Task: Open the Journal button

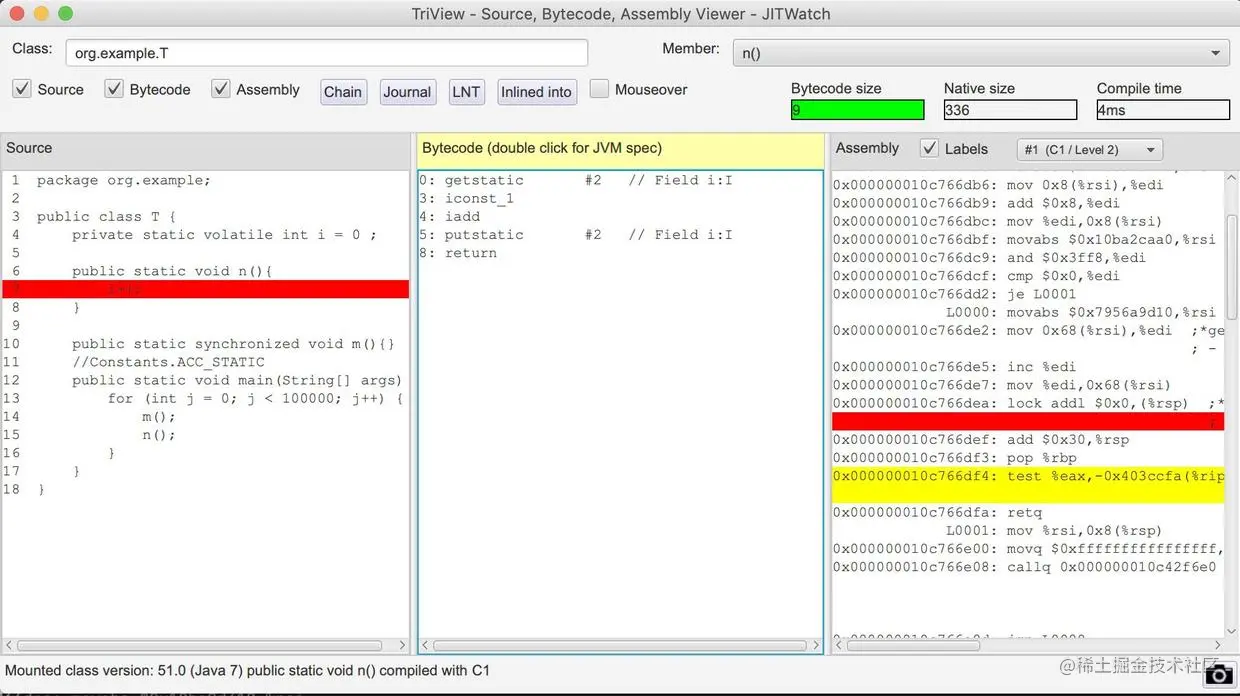Action: 407,92
